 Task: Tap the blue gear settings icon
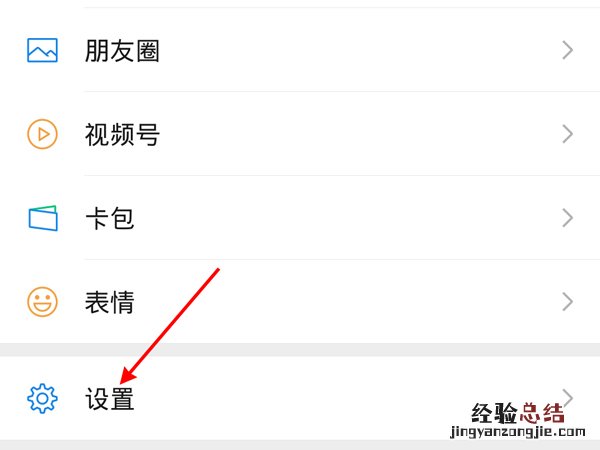point(42,398)
